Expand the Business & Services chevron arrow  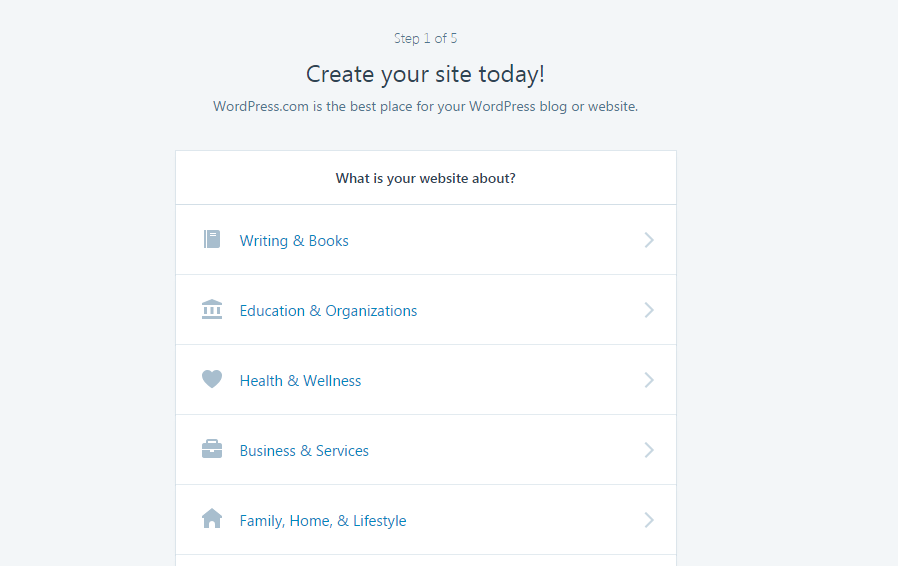click(x=649, y=450)
